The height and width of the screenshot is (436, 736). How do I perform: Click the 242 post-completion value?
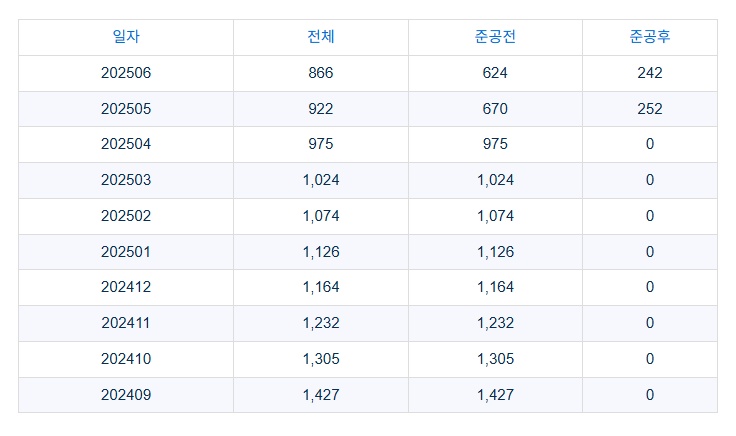(x=650, y=73)
